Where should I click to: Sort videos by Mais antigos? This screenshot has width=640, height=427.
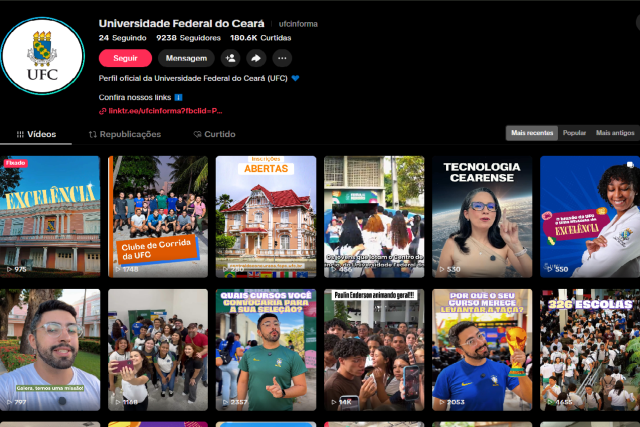(615, 133)
